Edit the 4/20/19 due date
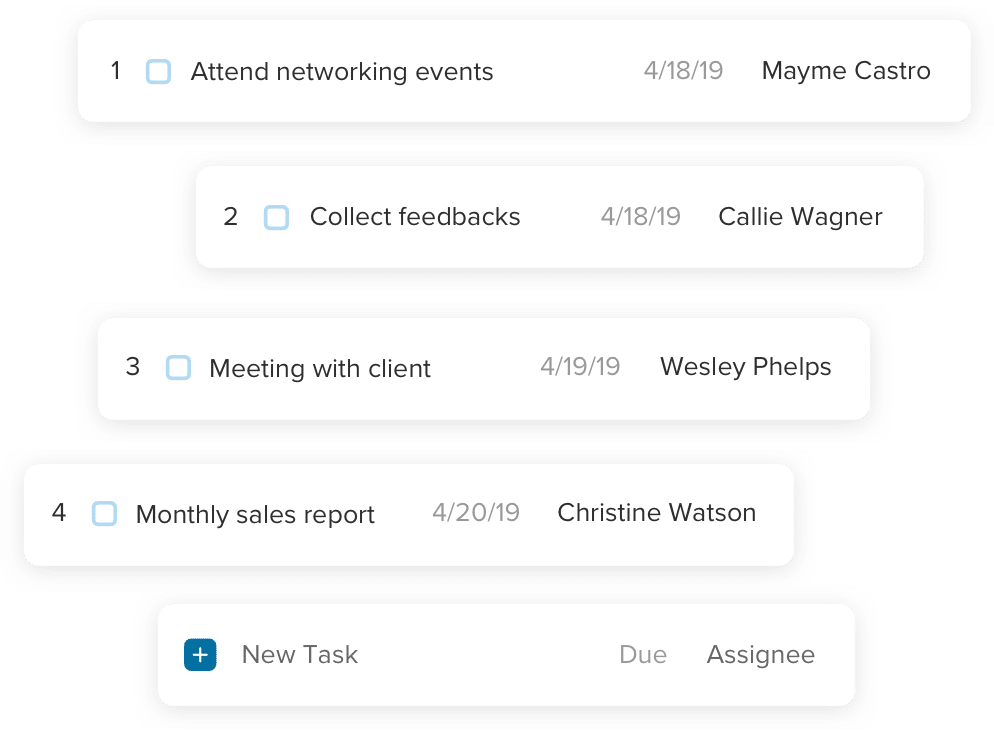The width and height of the screenshot is (994, 734). 476,513
